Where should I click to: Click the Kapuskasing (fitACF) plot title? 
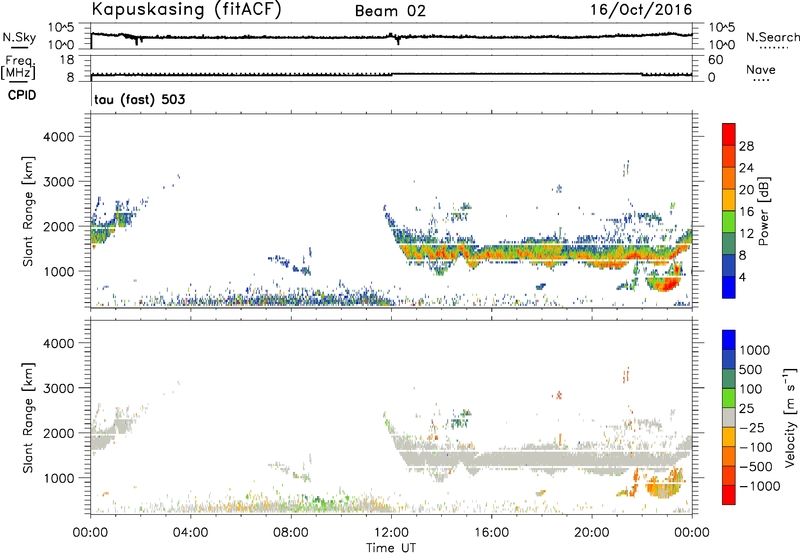(186, 9)
